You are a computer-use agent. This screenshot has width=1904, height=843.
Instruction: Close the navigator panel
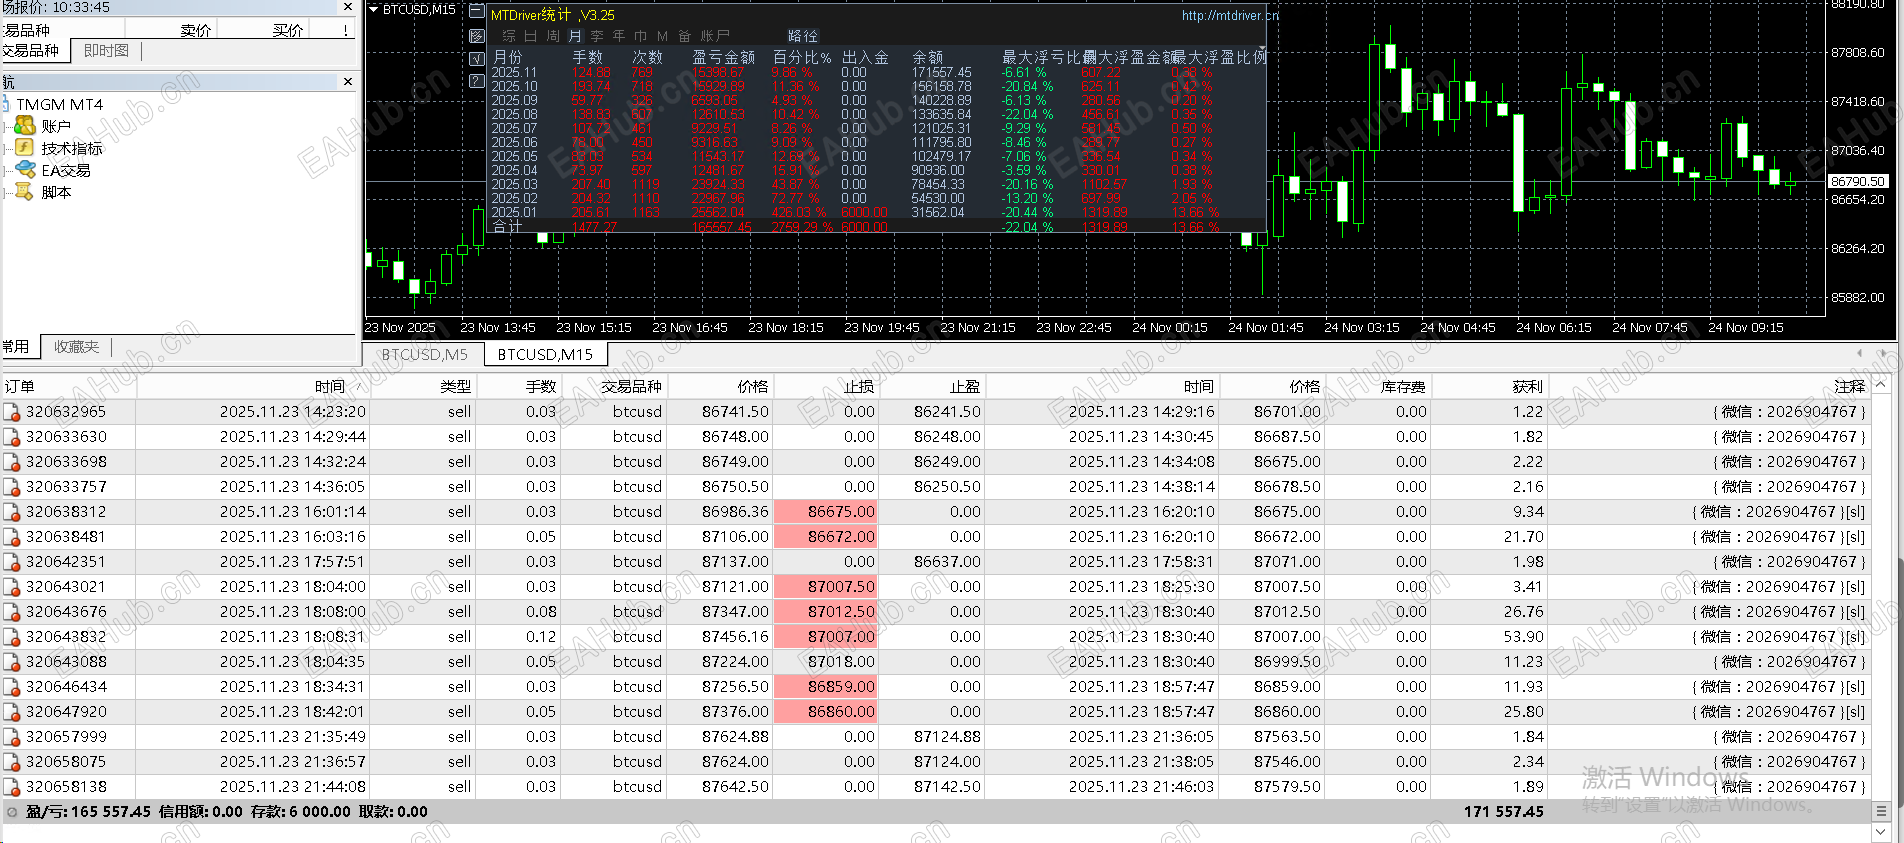pos(348,82)
